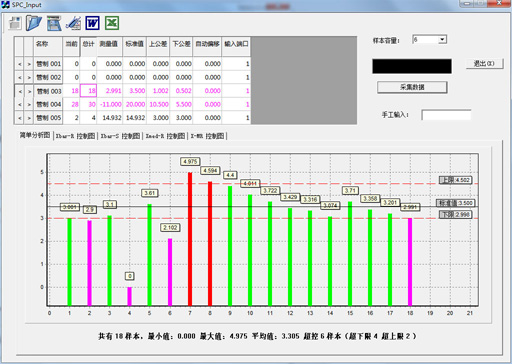
Task: Open the 样本容量 dropdown arrow
Action: (442, 40)
